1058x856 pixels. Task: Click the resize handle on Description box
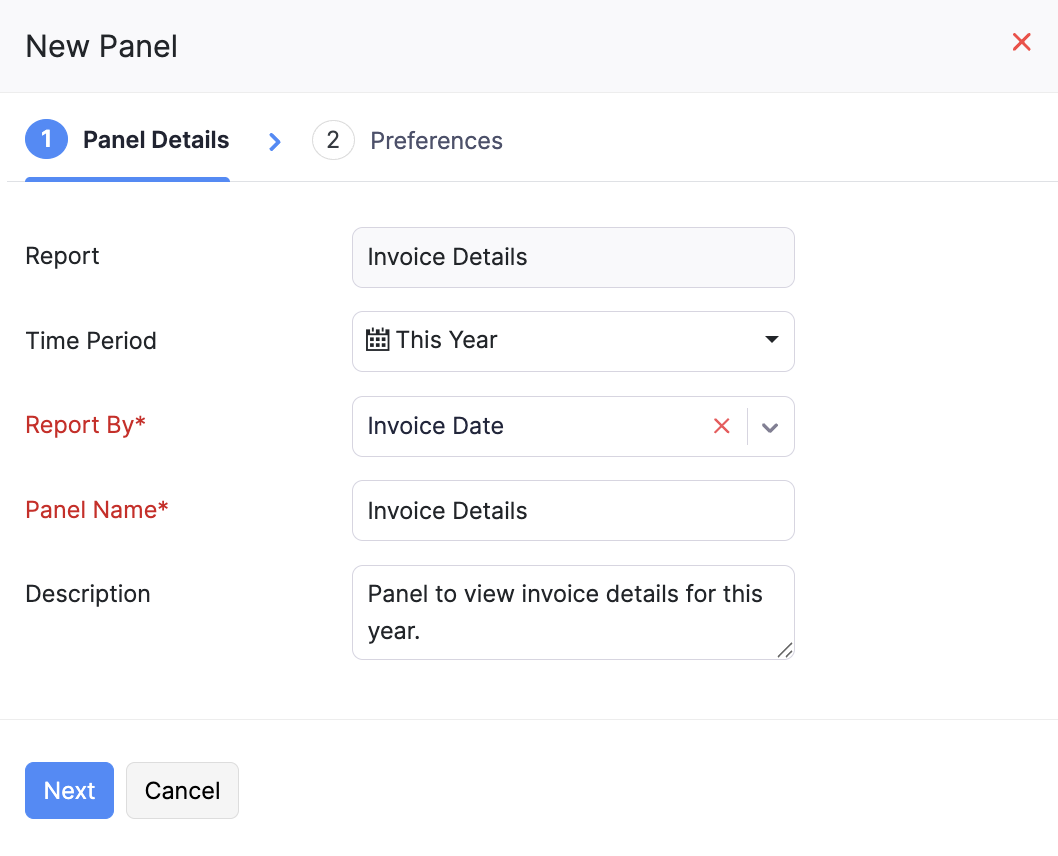786,651
